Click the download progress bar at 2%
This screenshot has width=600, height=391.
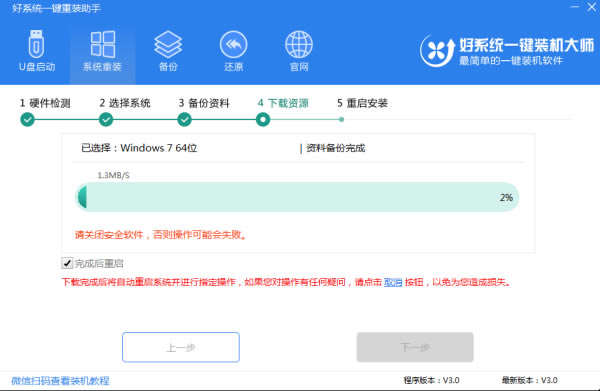click(297, 197)
